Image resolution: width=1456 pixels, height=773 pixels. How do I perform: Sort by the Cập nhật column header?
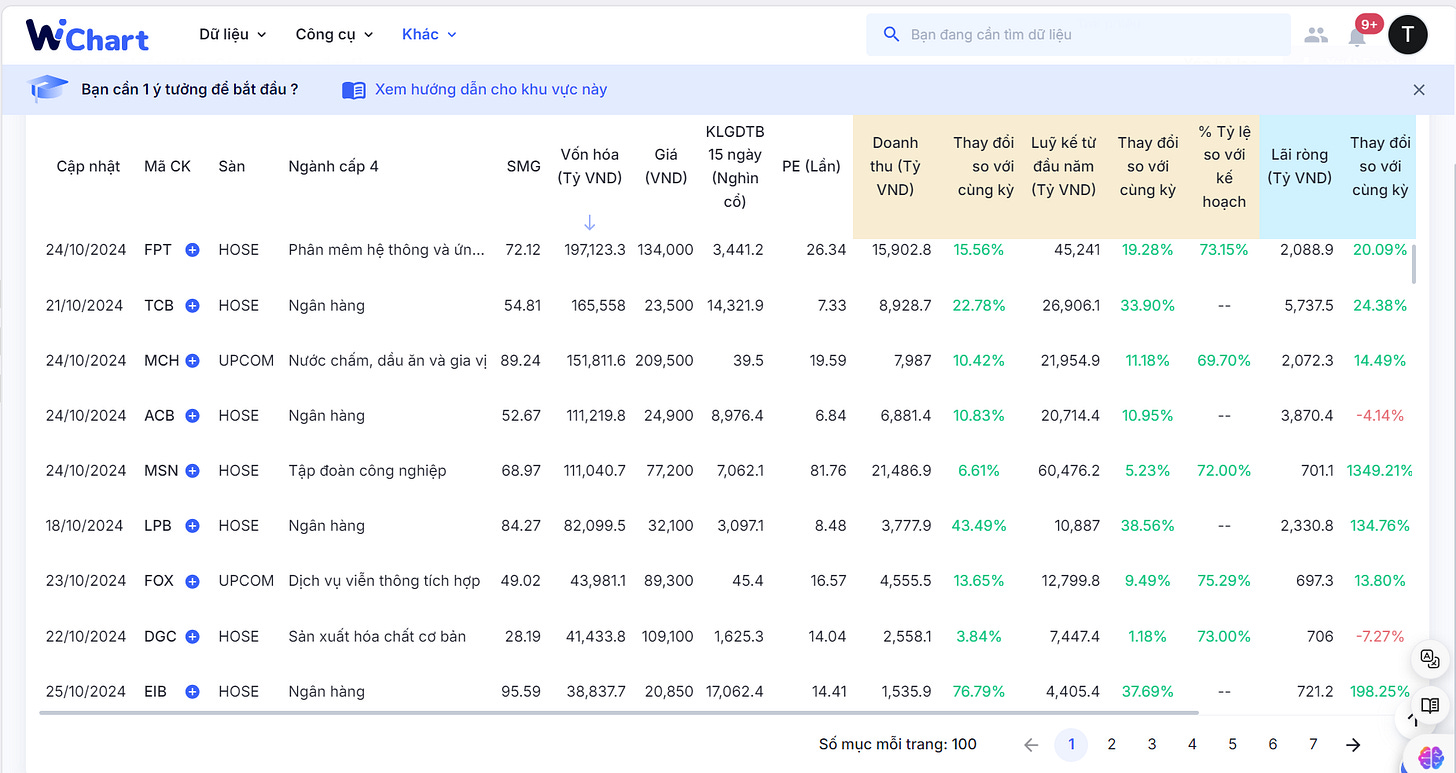point(88,166)
